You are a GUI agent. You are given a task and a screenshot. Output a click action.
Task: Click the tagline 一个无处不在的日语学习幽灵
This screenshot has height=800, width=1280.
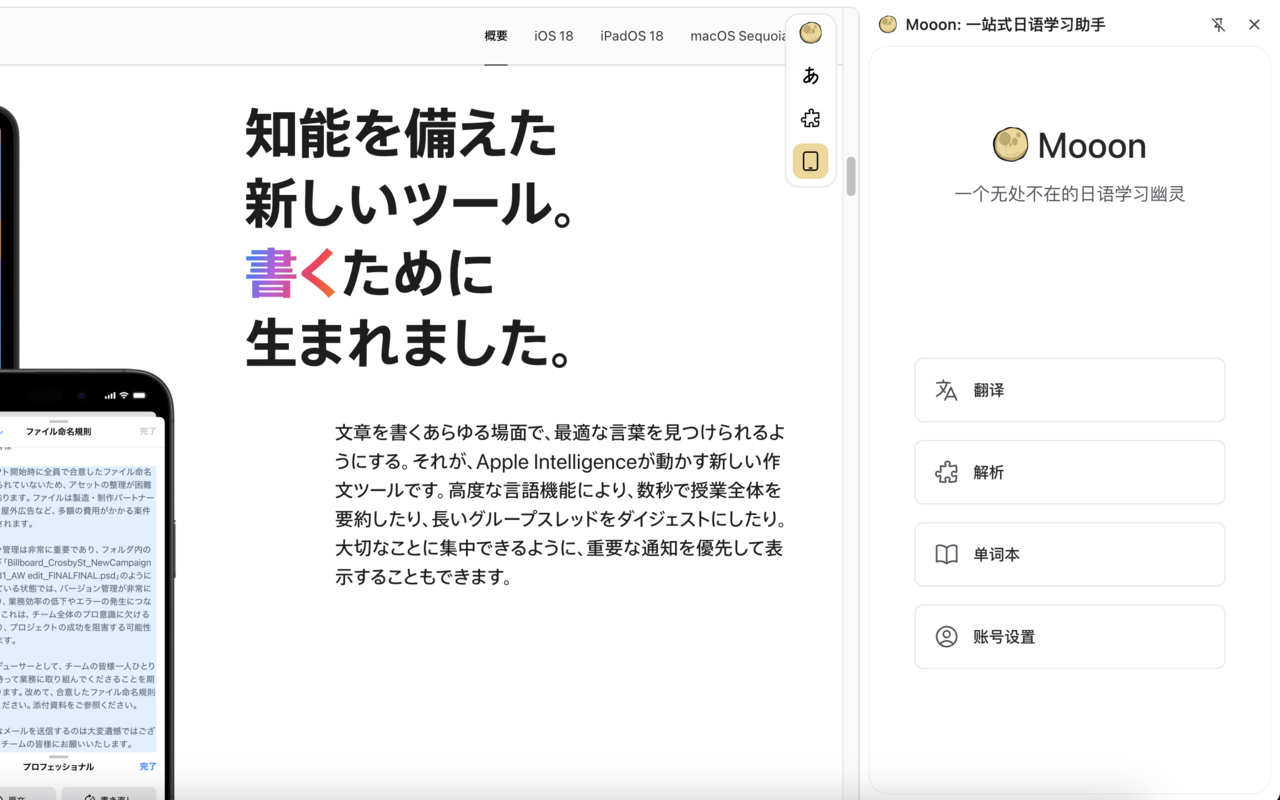click(1070, 194)
